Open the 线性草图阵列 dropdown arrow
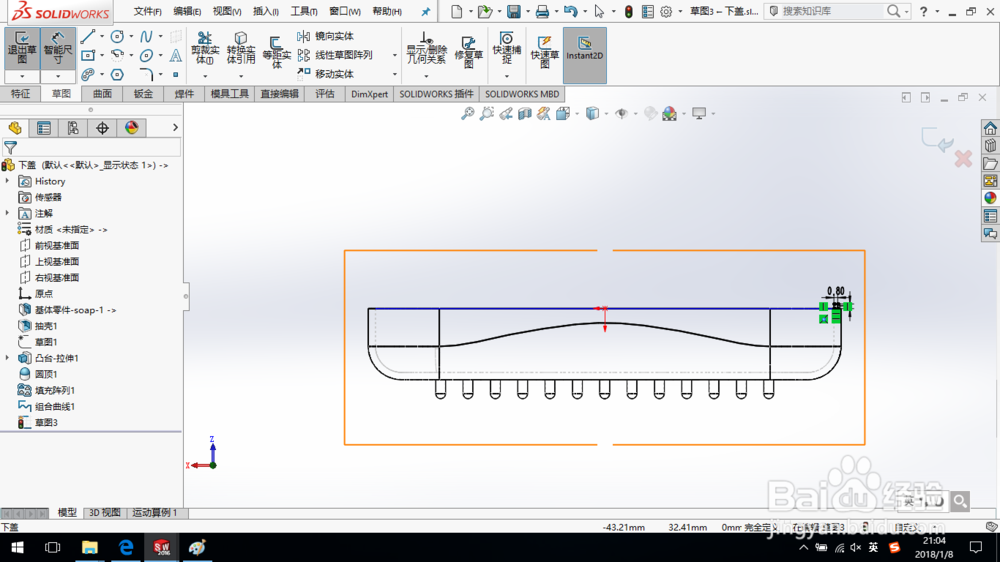 (x=394, y=55)
